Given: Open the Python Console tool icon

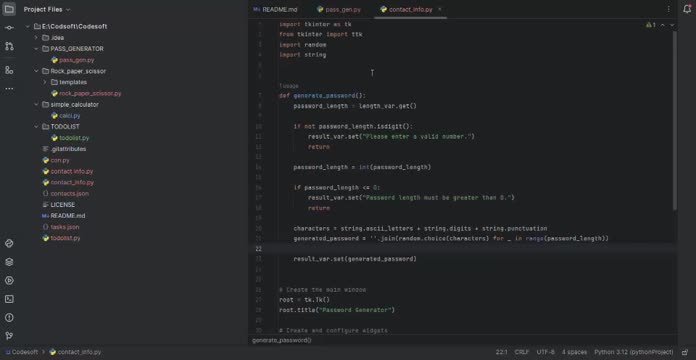Looking at the screenshot, I should coord(9,243).
